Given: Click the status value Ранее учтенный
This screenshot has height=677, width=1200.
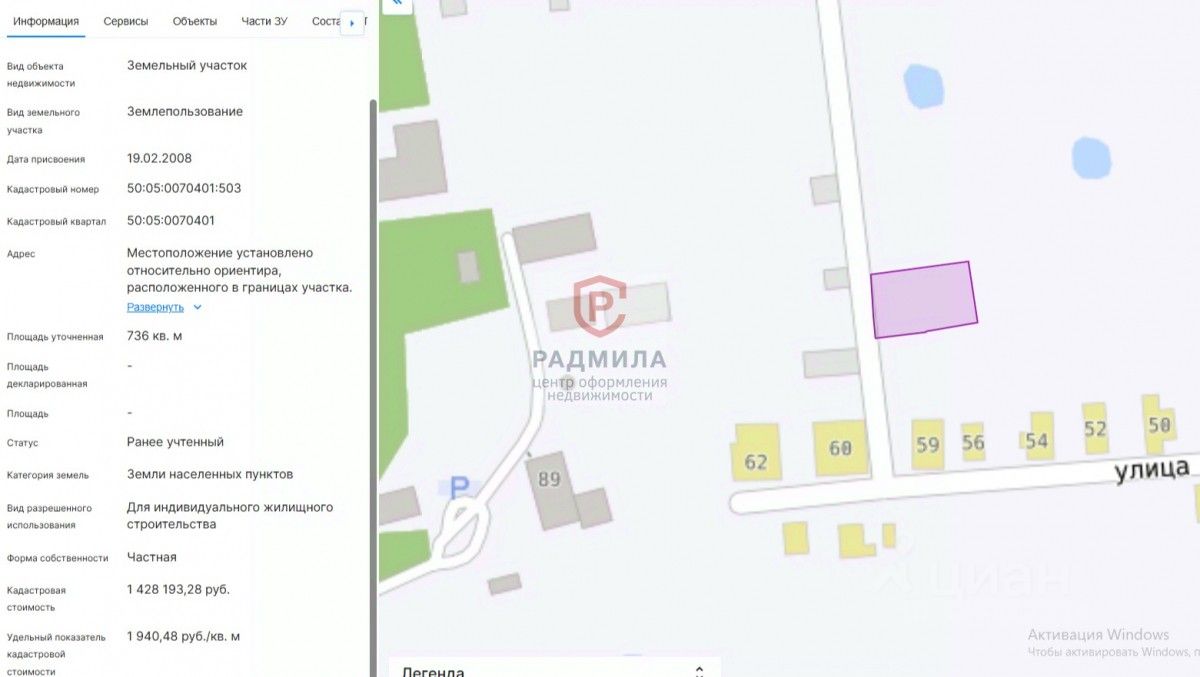Looking at the screenshot, I should [176, 442].
